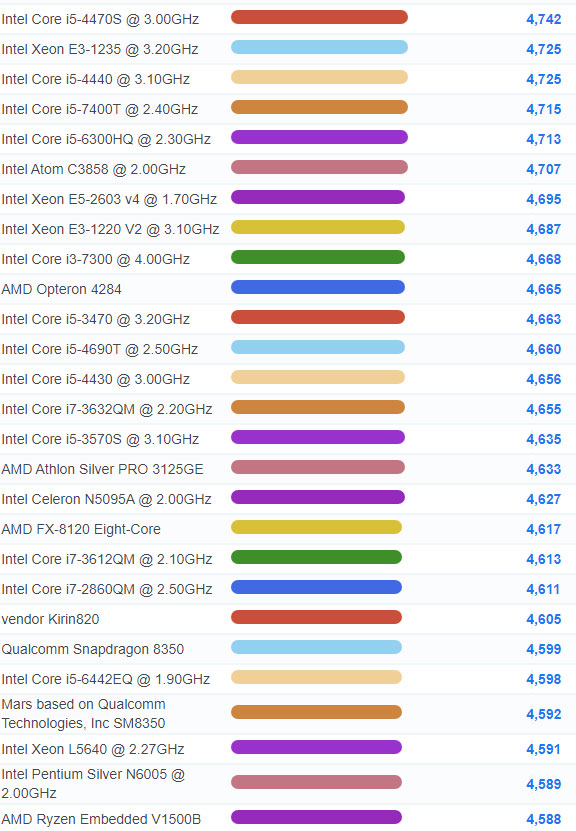
Task: Click the score 4,633
Action: [544, 470]
